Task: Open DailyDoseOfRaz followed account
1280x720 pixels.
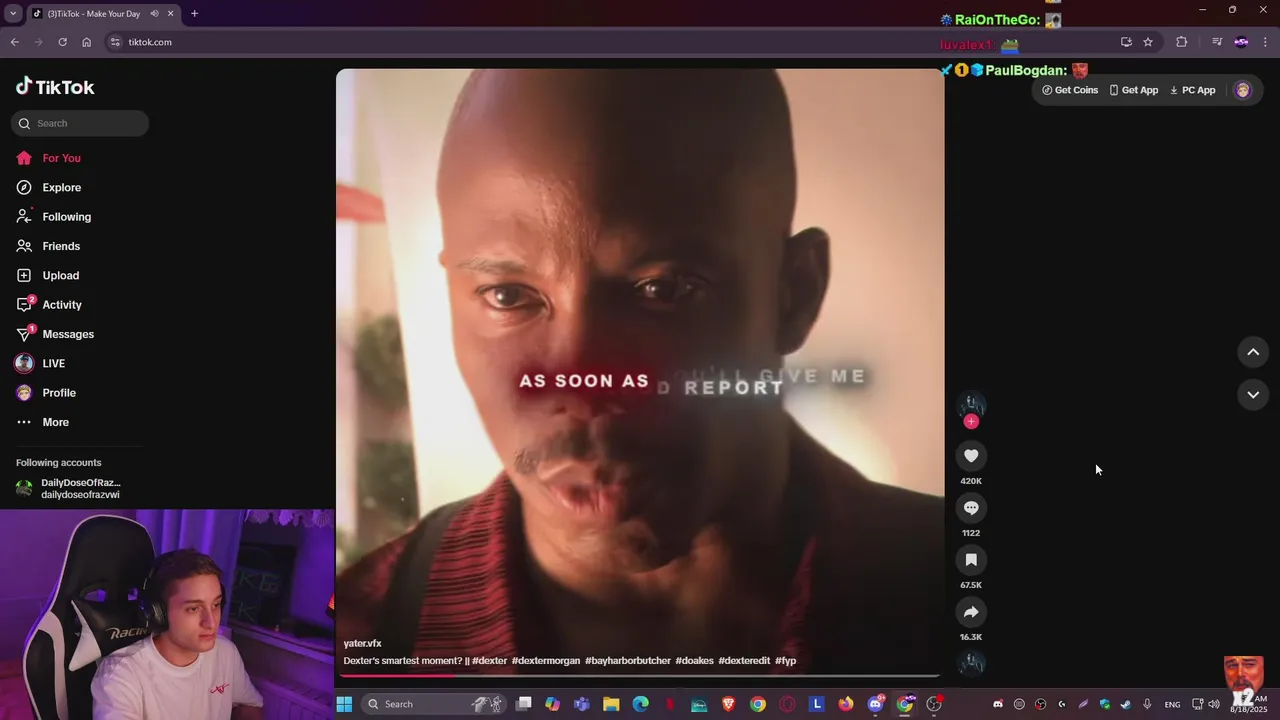Action: click(x=68, y=488)
